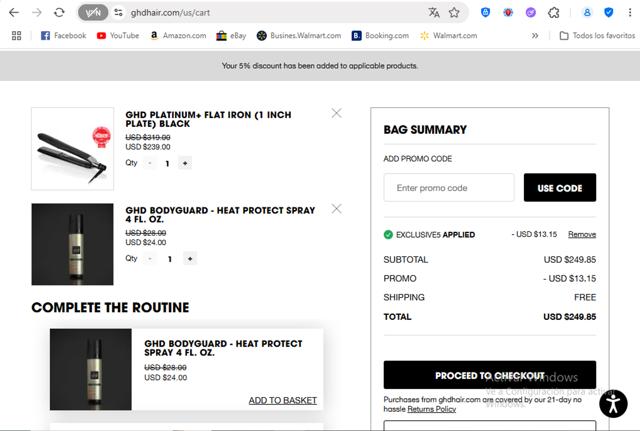Viewport: 640px width, 431px height.
Task: Go back to the previous page
Action: (x=14, y=13)
